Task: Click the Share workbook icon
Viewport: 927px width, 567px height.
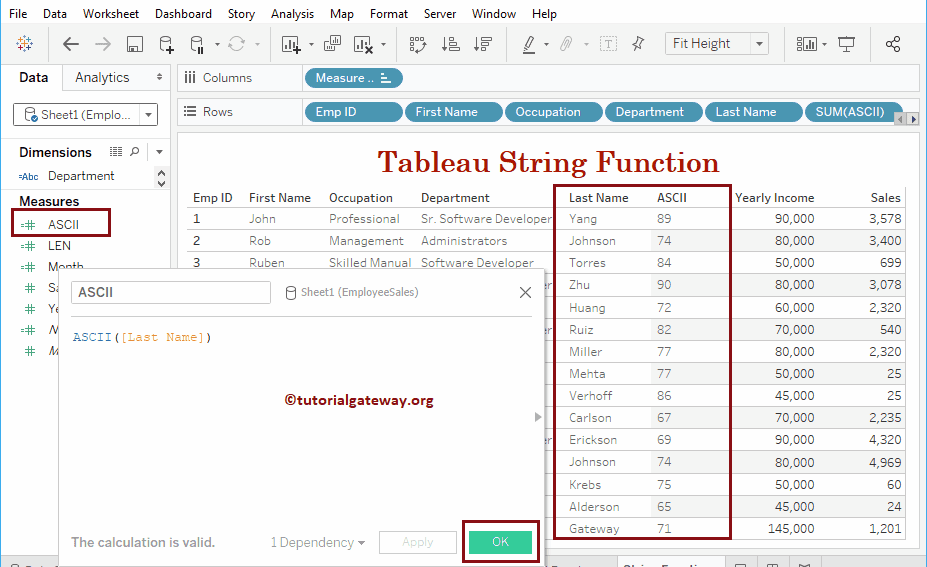Action: tap(893, 44)
